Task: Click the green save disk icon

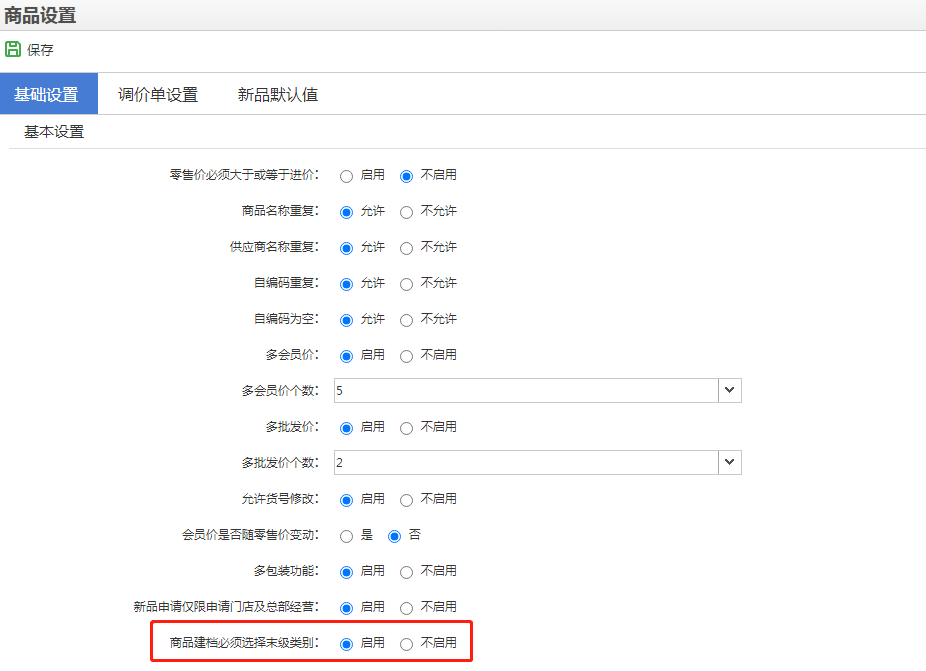Action: pyautogui.click(x=13, y=49)
